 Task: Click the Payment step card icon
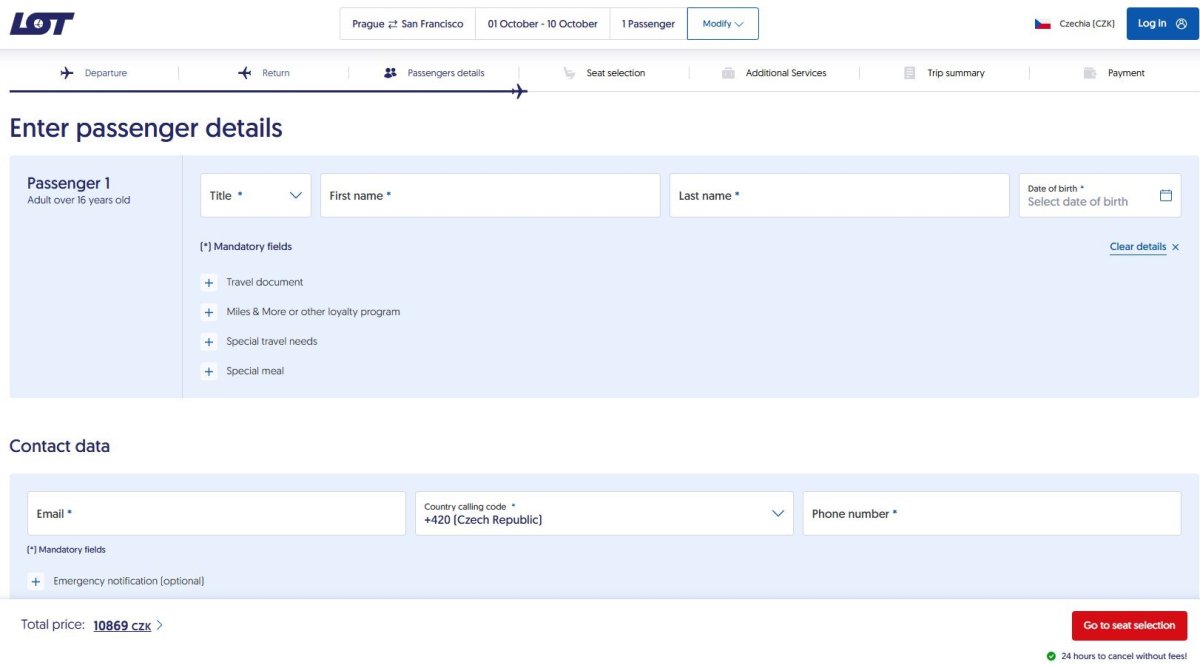coord(1089,73)
